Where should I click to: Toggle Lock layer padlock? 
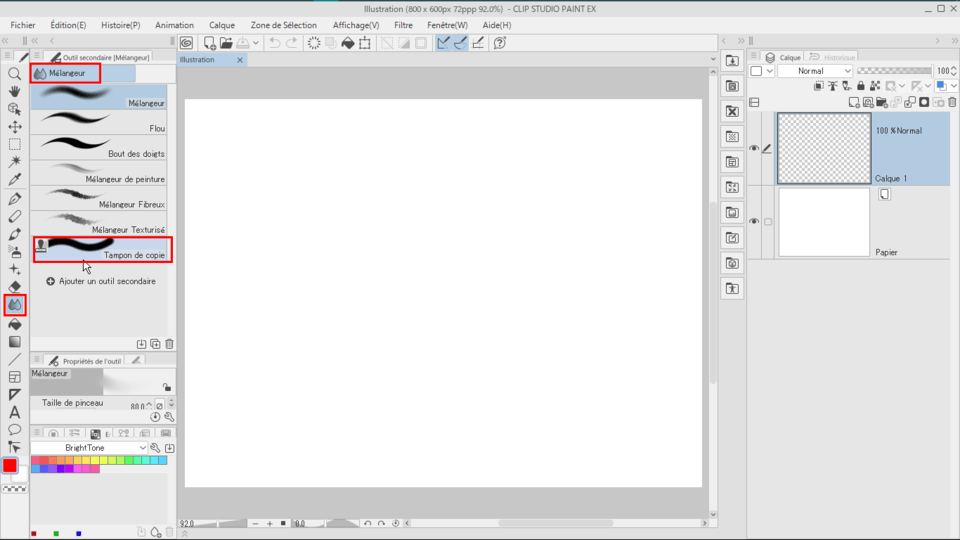pos(861,86)
